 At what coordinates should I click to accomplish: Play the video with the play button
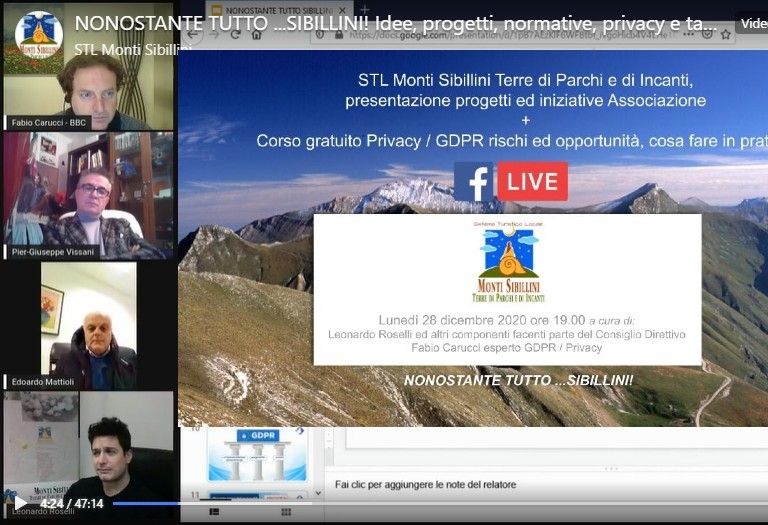[x=21, y=503]
